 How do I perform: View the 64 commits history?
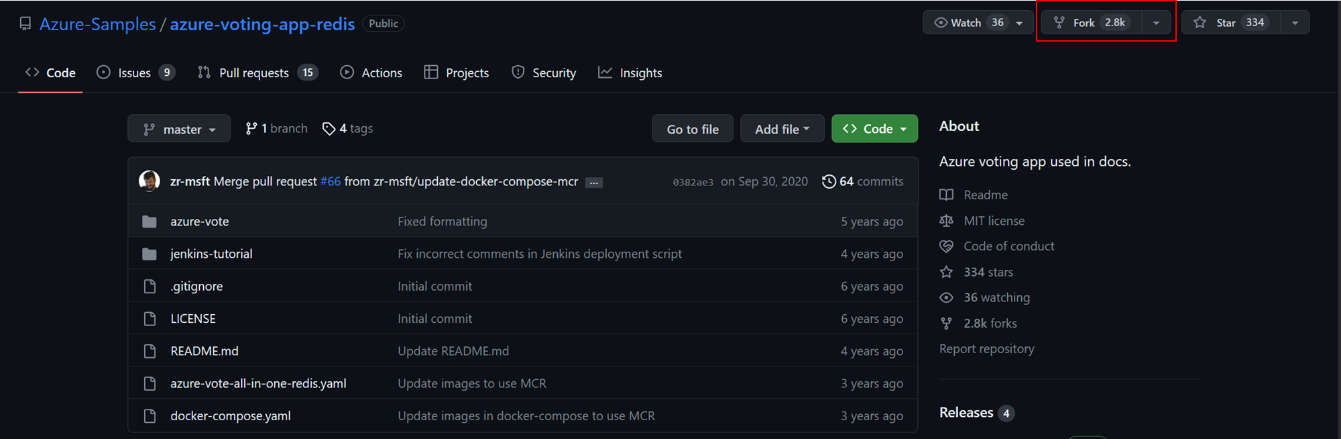pos(862,182)
